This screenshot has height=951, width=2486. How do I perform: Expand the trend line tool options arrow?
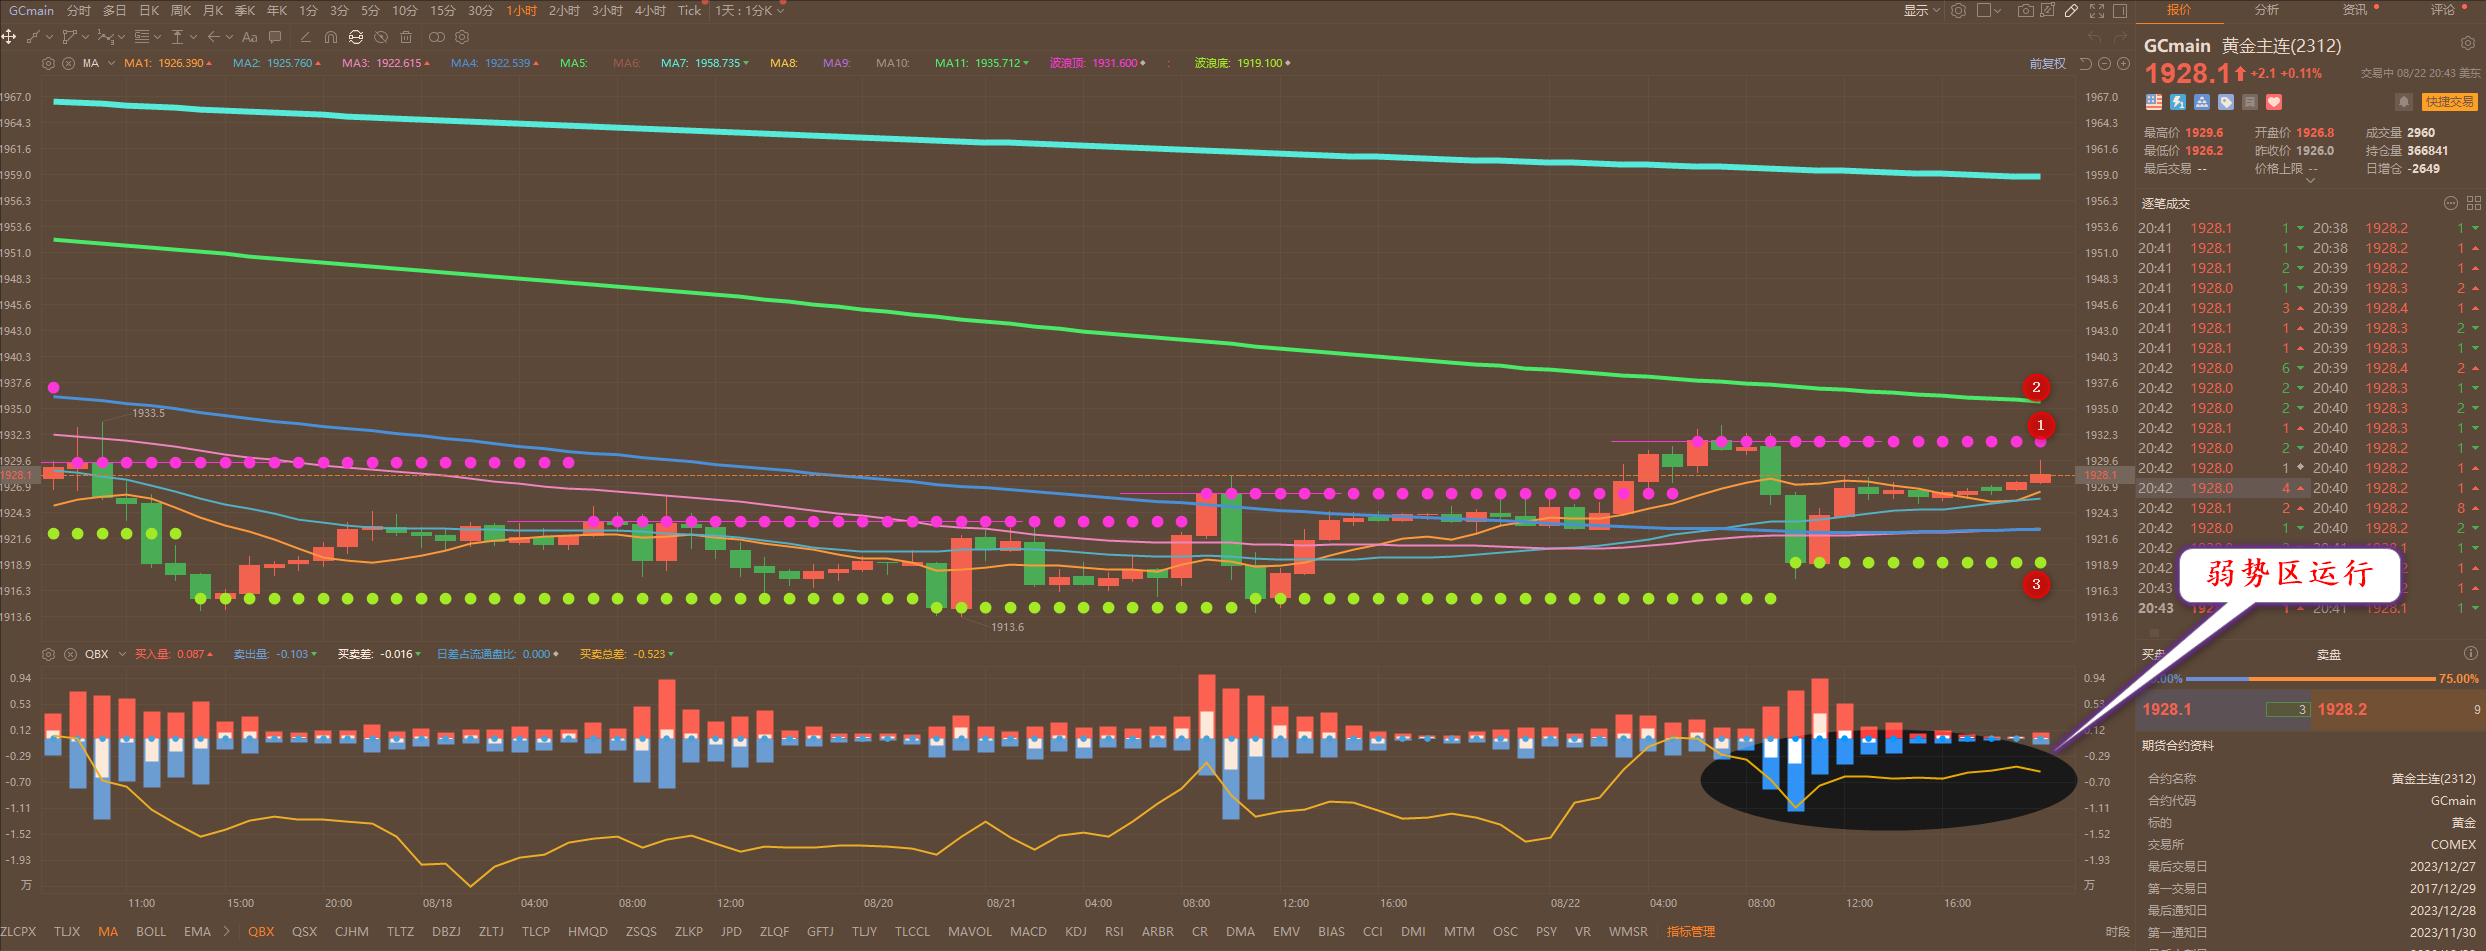[48, 37]
